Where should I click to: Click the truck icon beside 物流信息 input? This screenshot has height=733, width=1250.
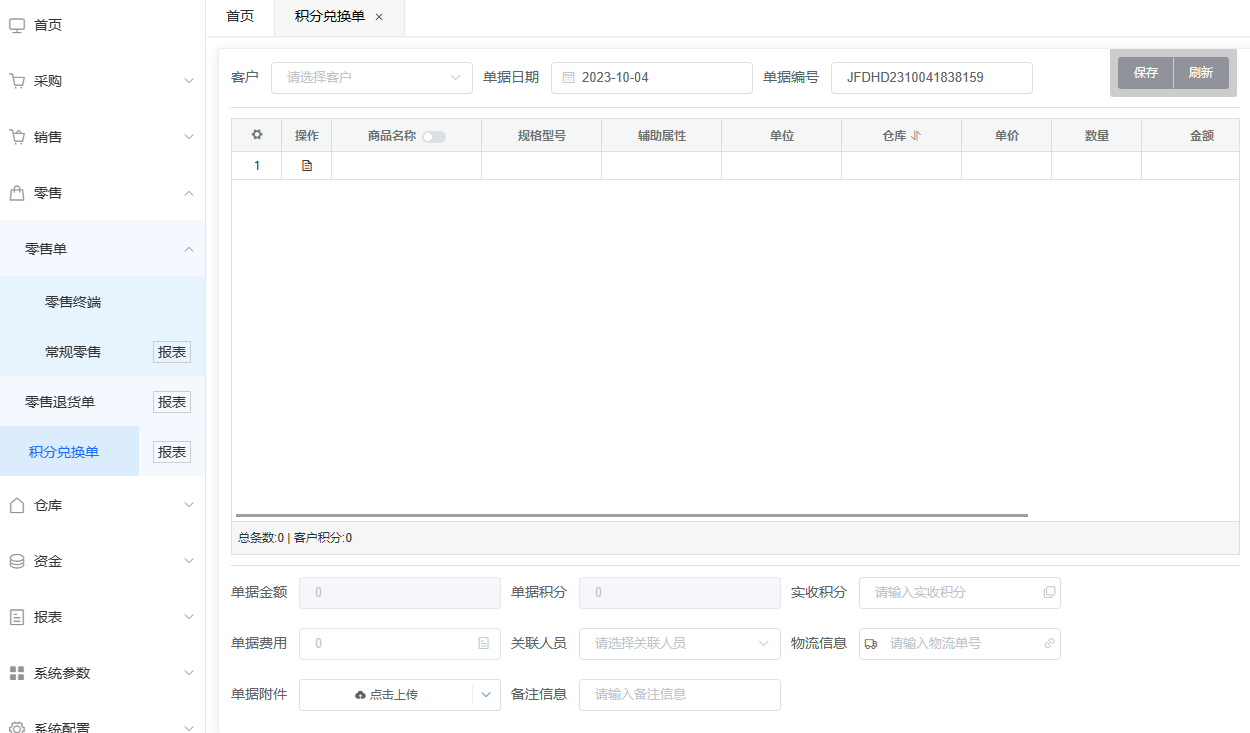(x=871, y=644)
